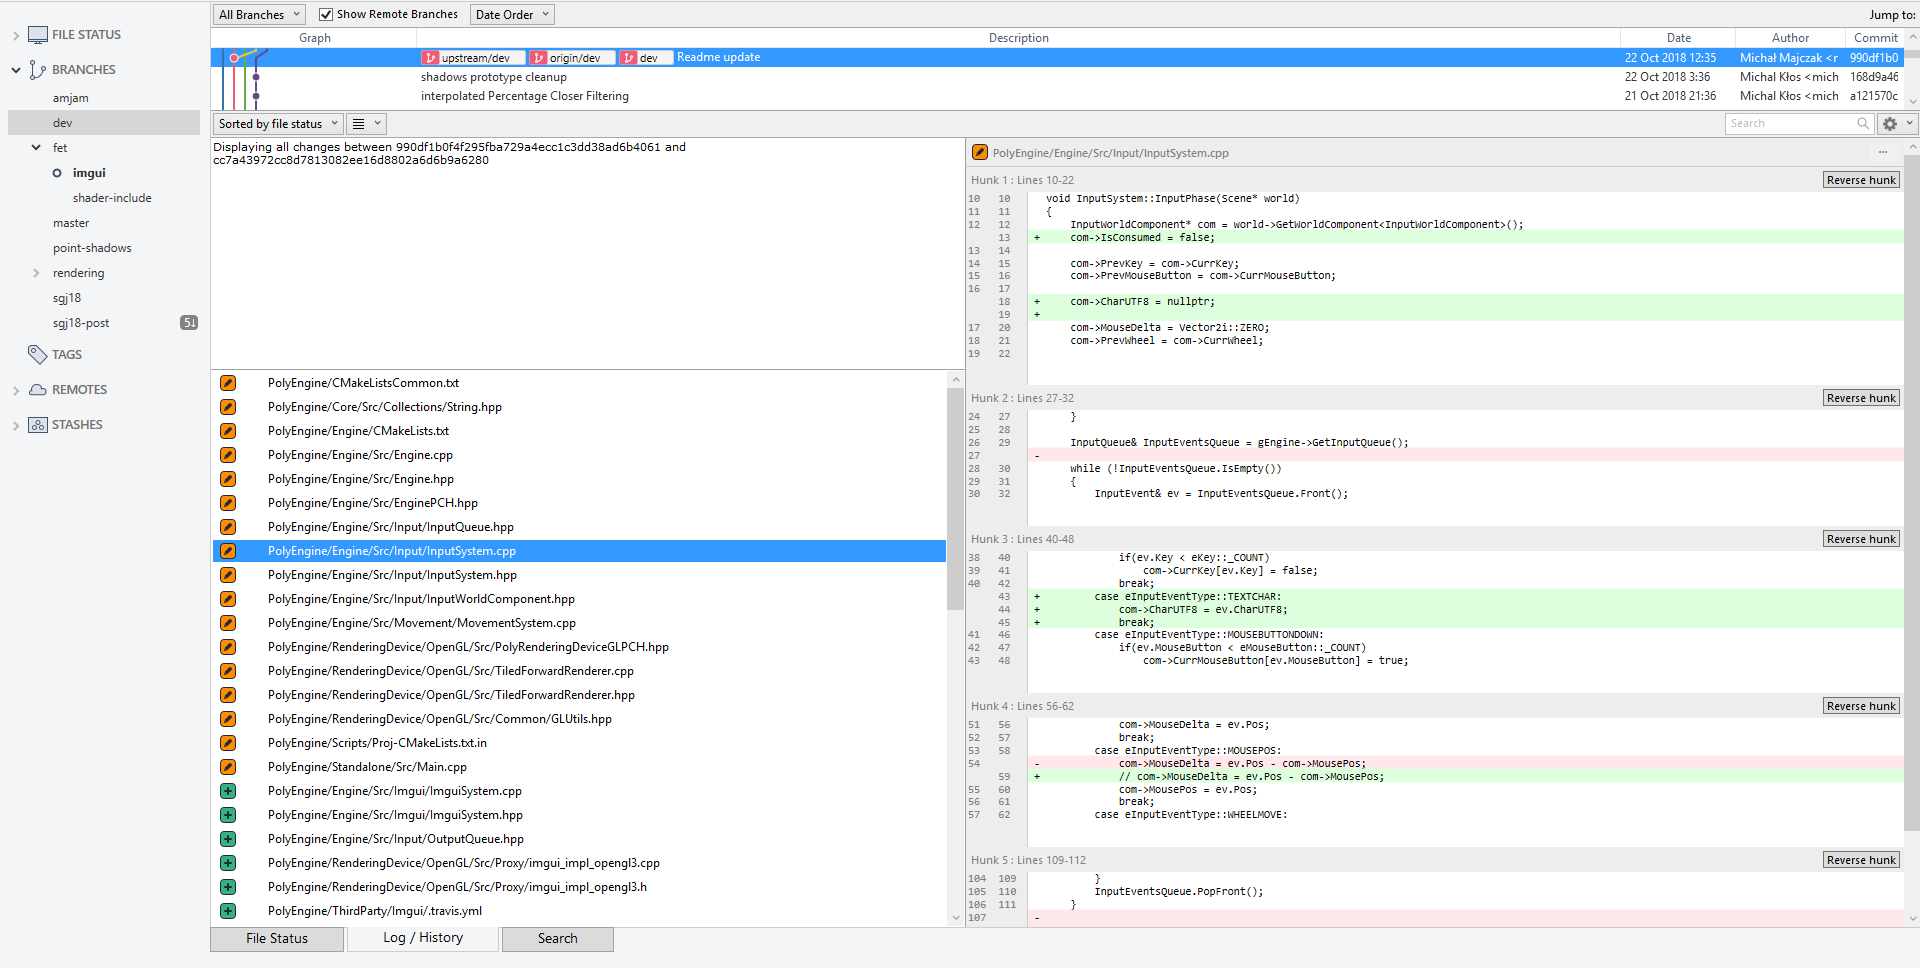This screenshot has height=968, width=1920.
Task: Click the modified icon beside Main.cpp
Action: tap(228, 767)
